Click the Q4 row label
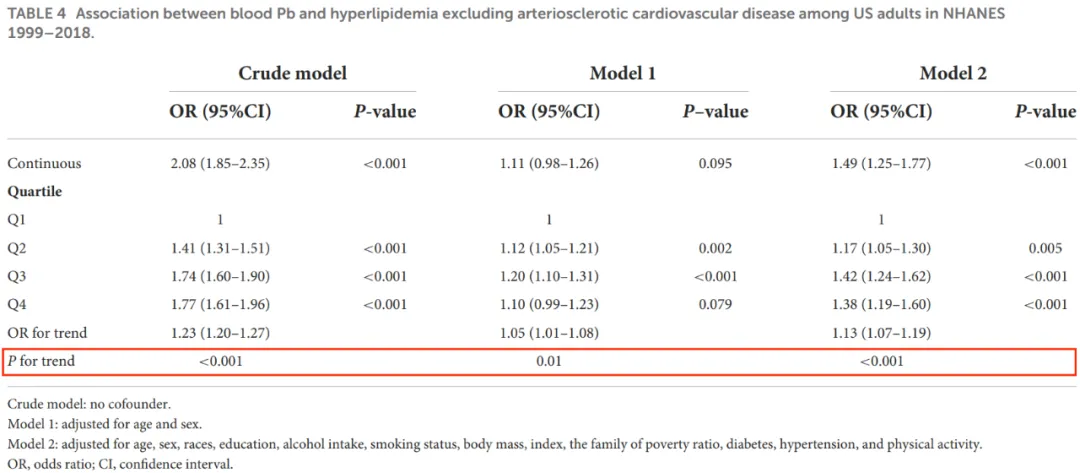The width and height of the screenshot is (1080, 473). [x=16, y=304]
